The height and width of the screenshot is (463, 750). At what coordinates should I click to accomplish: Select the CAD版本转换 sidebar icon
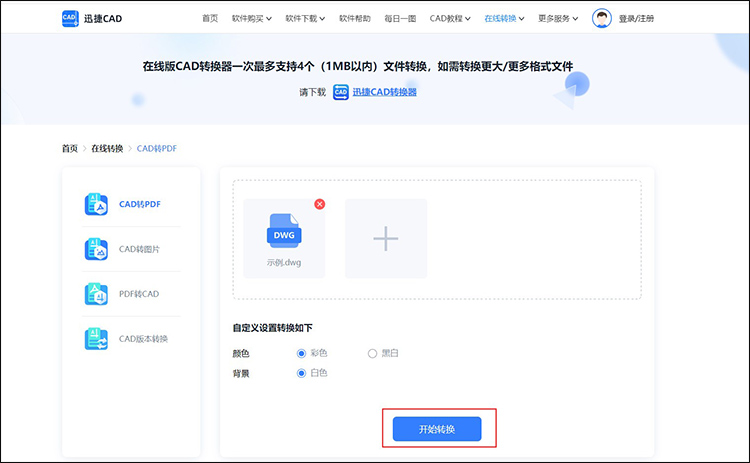[x=96, y=339]
